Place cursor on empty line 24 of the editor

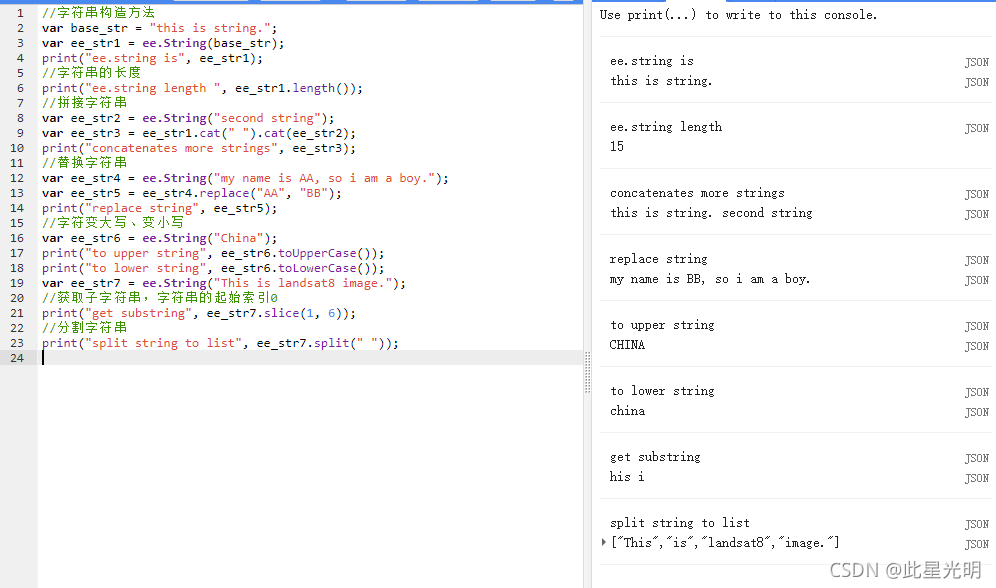(310, 358)
